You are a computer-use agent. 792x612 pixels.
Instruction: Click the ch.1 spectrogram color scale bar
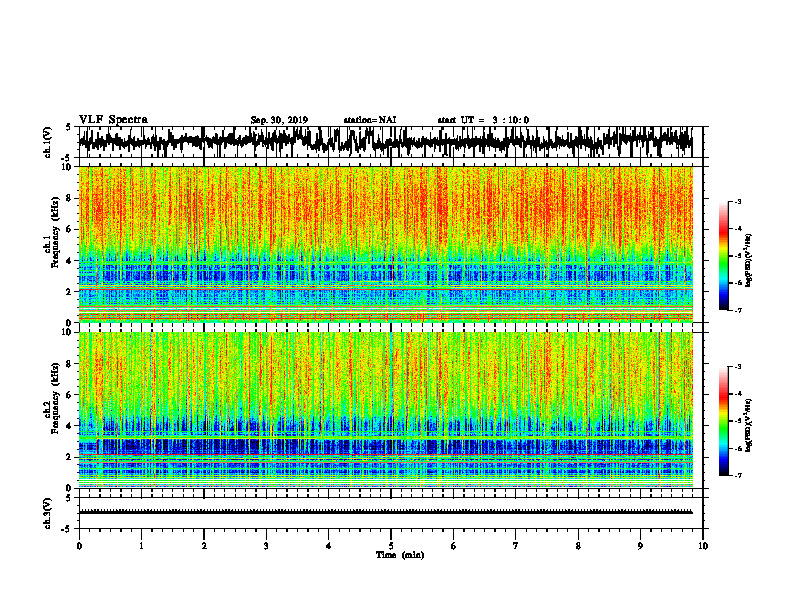tap(723, 256)
